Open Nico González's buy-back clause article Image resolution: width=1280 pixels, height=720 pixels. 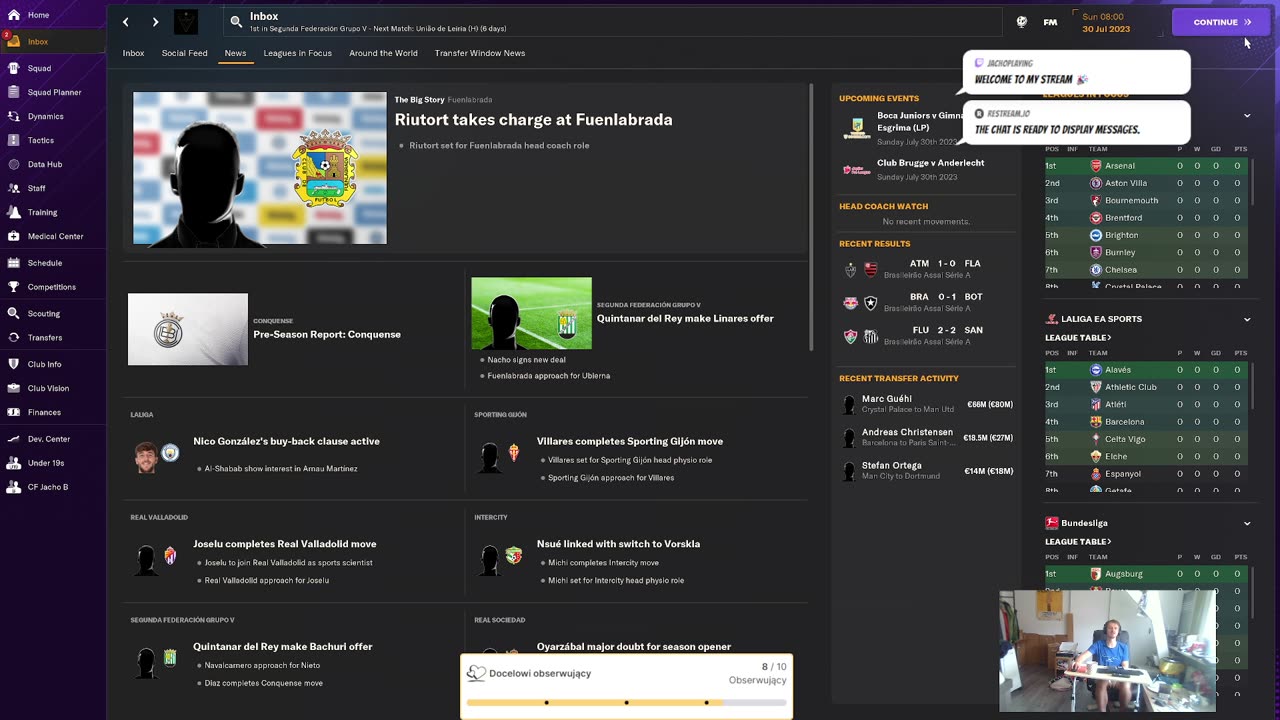[x=286, y=441]
